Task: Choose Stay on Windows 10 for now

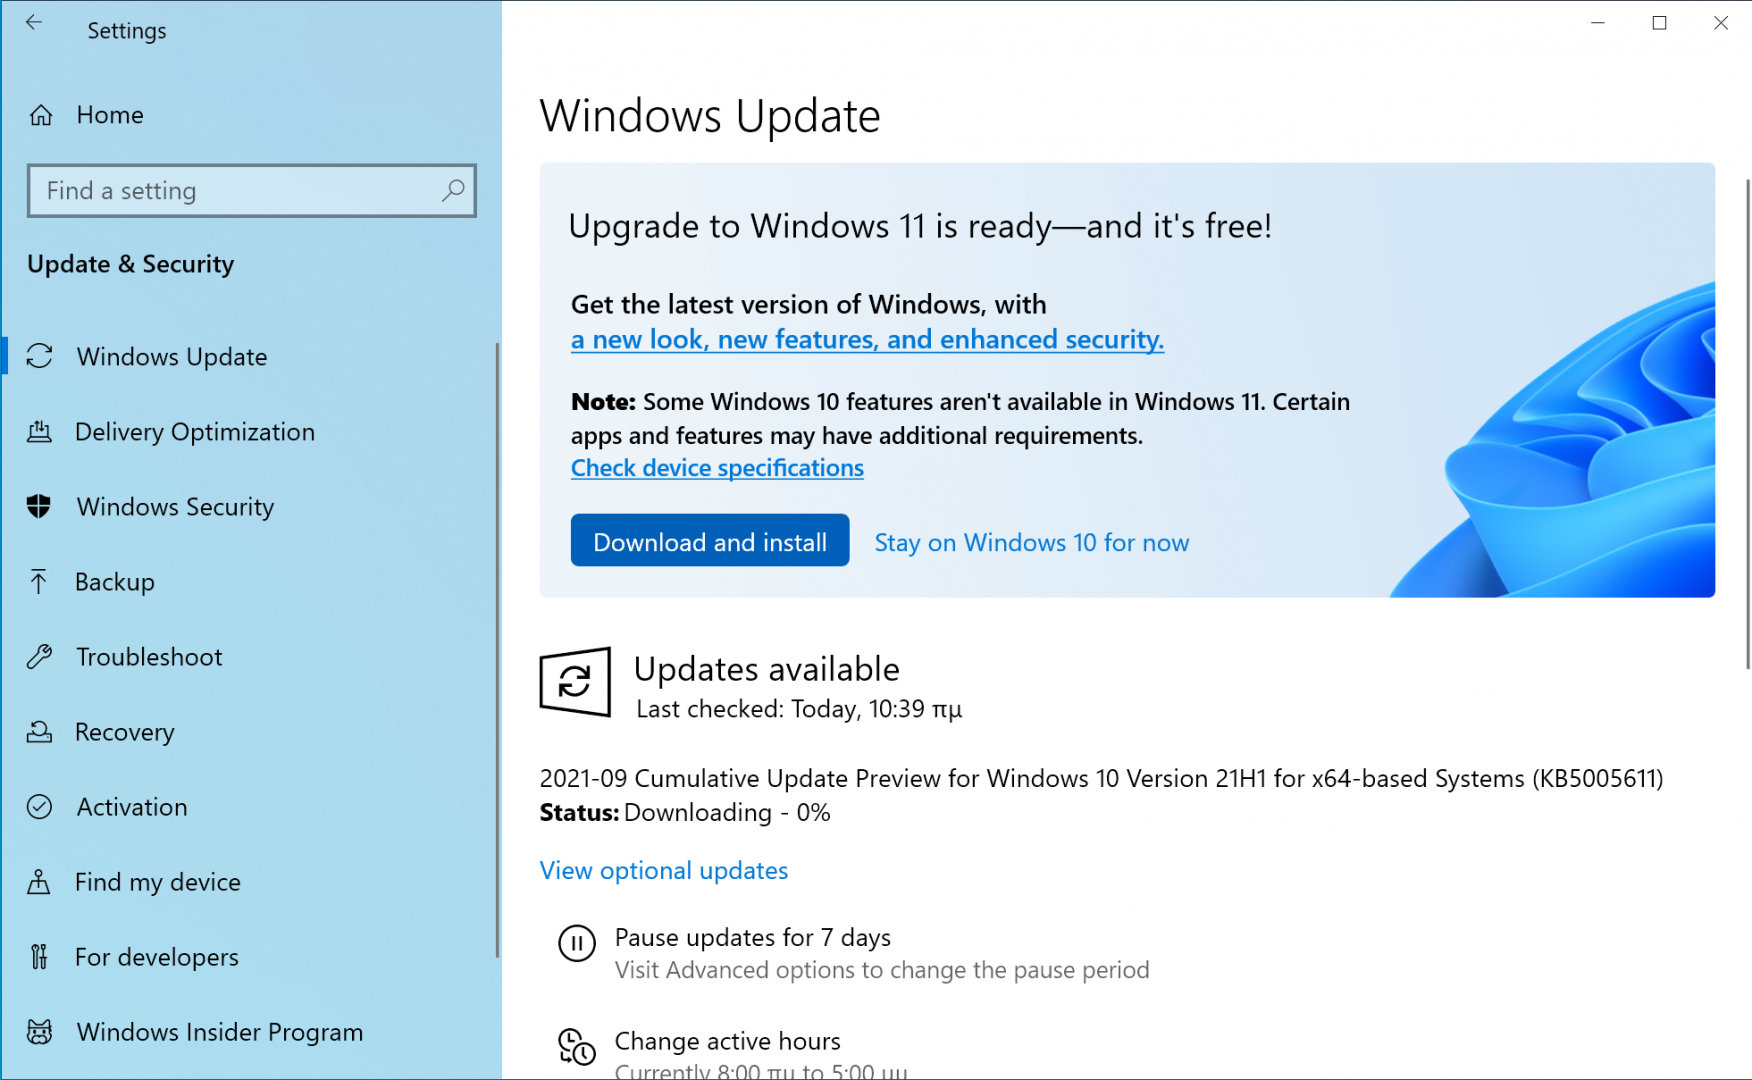Action: [x=1032, y=542]
